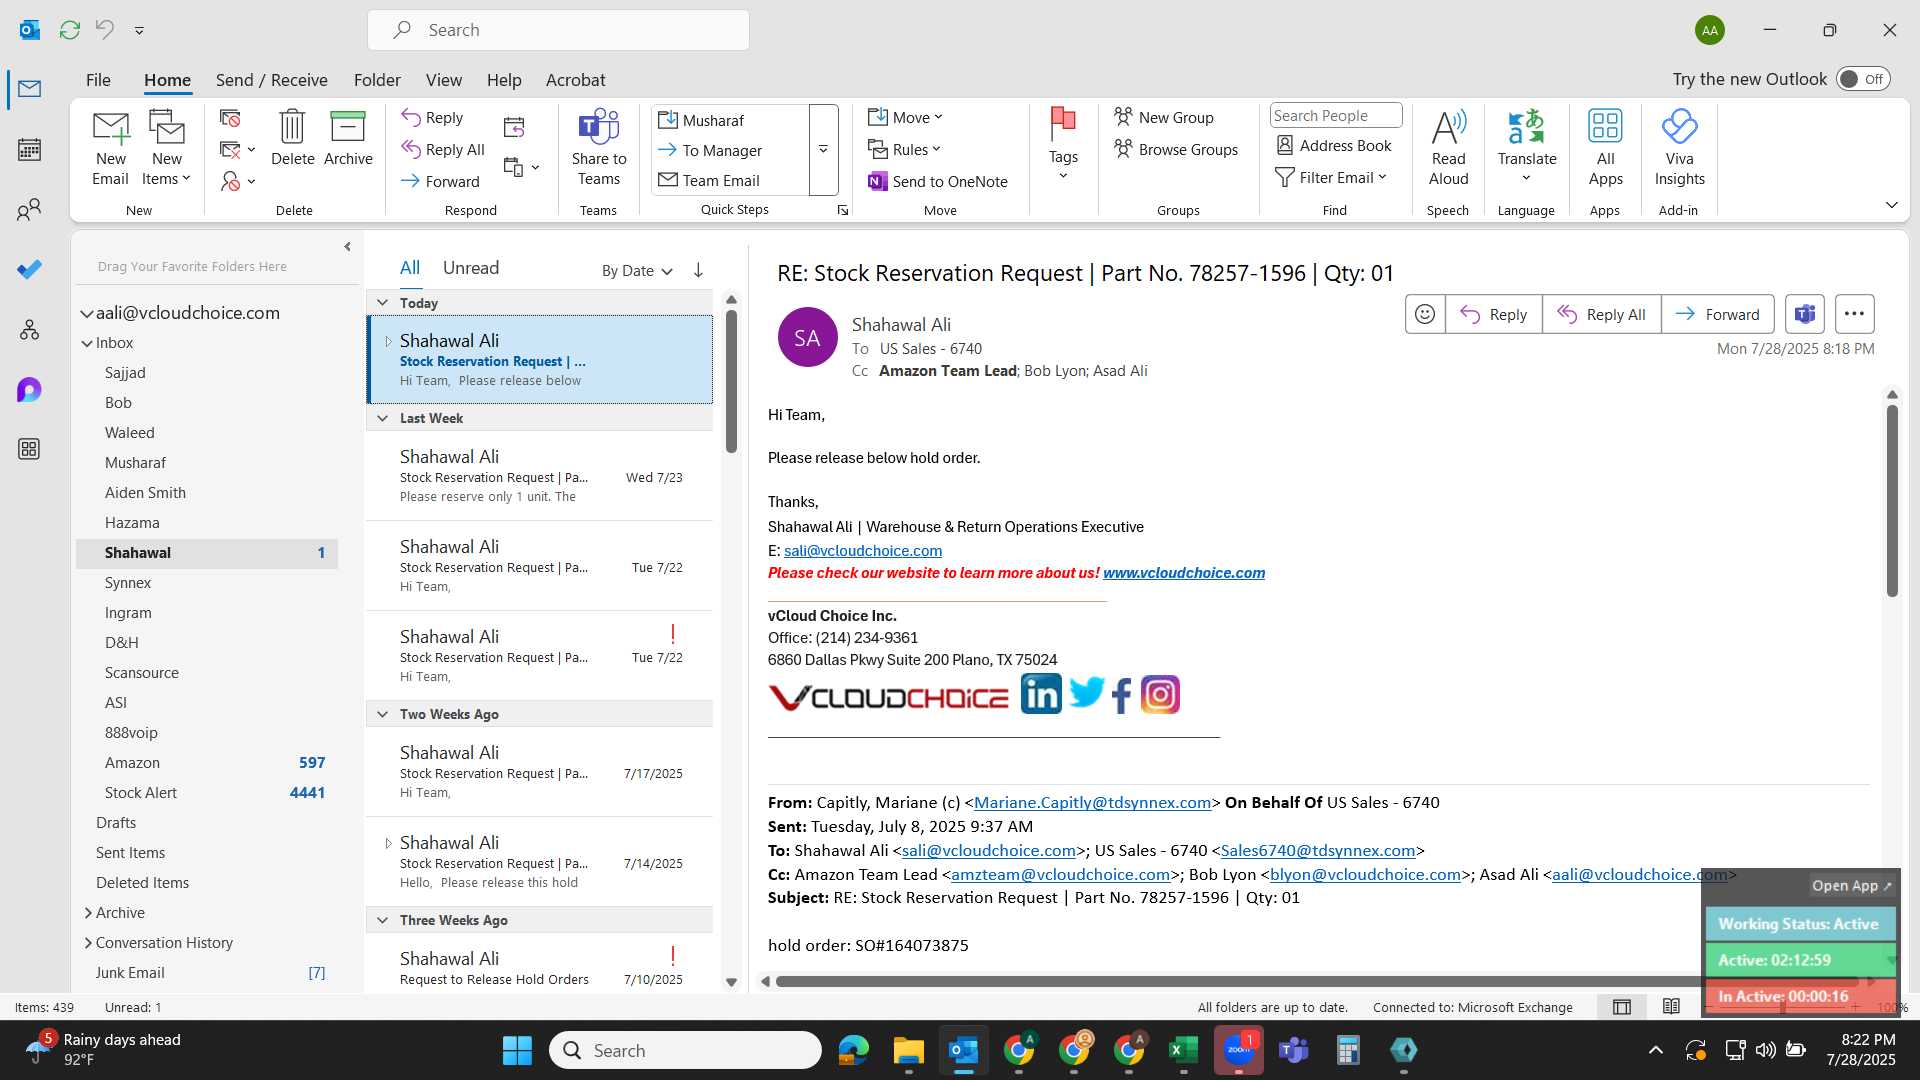Collapse the Inbox folder tree
Screen dimensions: 1920x1080
coord(87,343)
